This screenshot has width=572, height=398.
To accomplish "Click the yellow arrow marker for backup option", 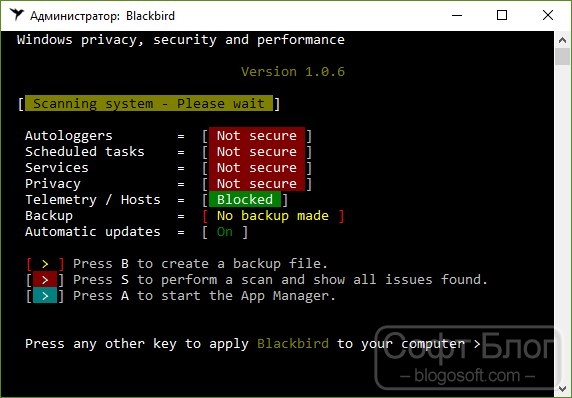I will pos(45,264).
